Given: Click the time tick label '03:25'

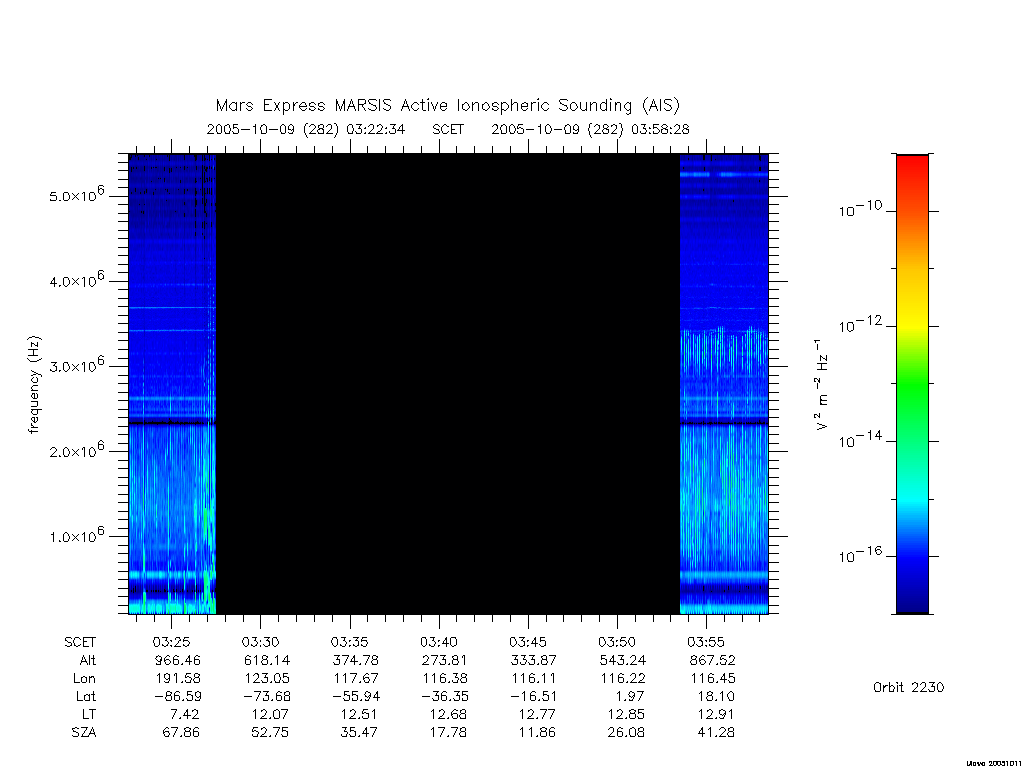Looking at the screenshot, I should (171, 642).
